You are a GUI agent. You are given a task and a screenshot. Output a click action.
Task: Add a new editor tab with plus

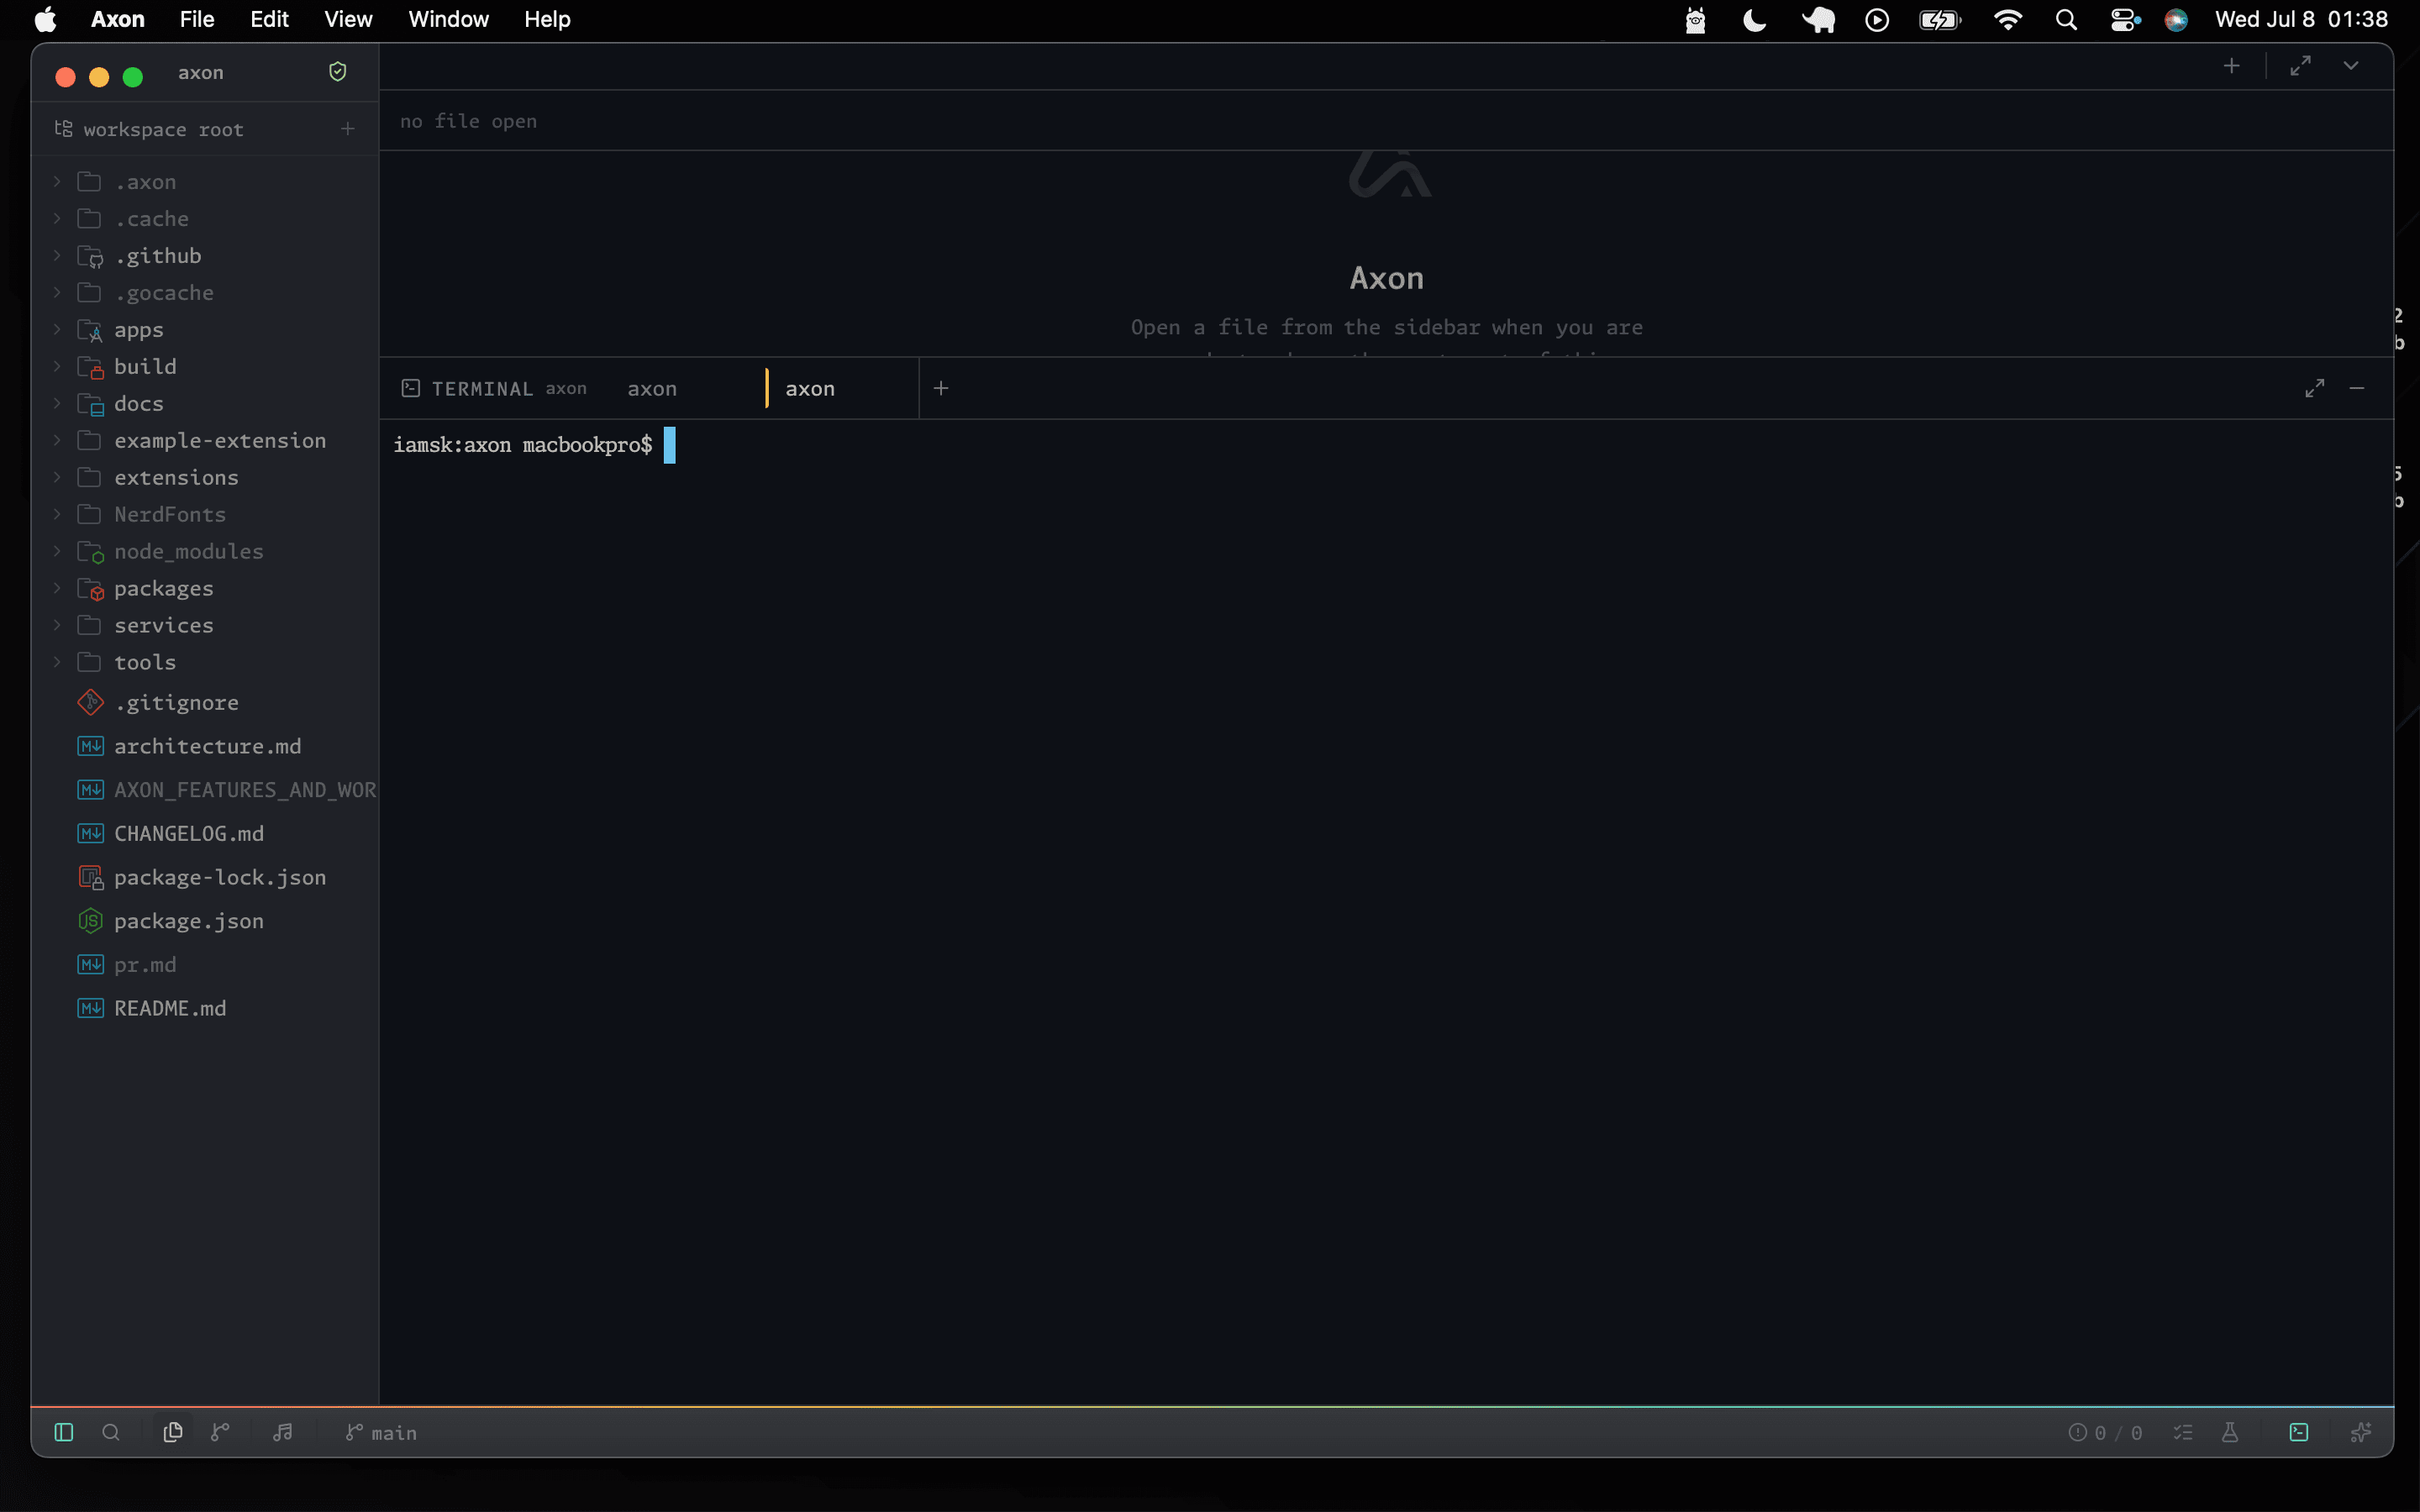coord(2231,66)
